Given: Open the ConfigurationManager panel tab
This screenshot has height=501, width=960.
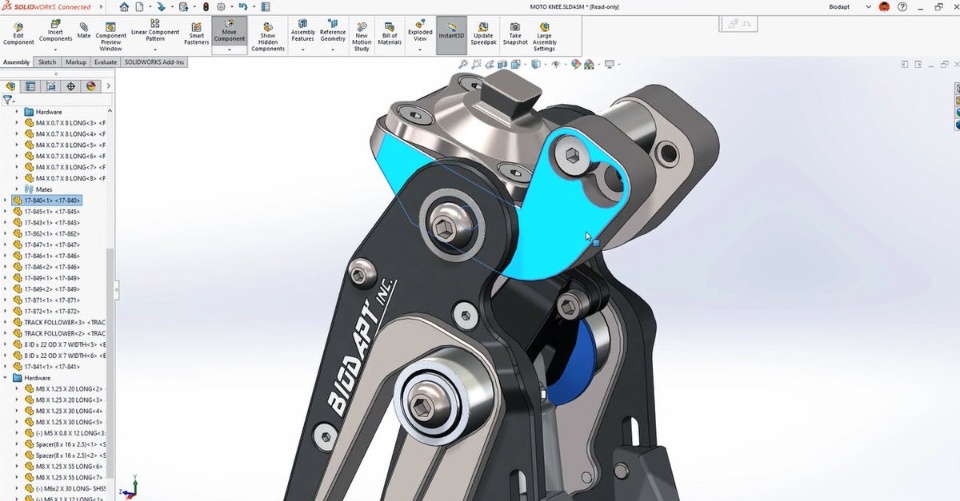Looking at the screenshot, I should (51, 86).
